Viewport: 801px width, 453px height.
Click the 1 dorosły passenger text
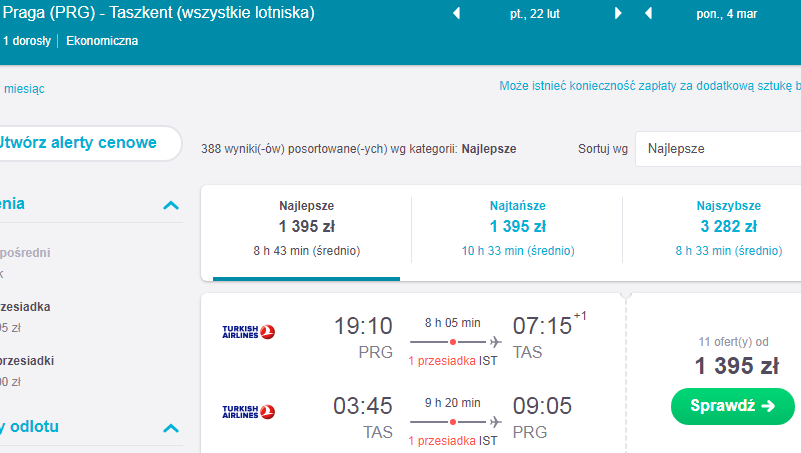(27, 41)
